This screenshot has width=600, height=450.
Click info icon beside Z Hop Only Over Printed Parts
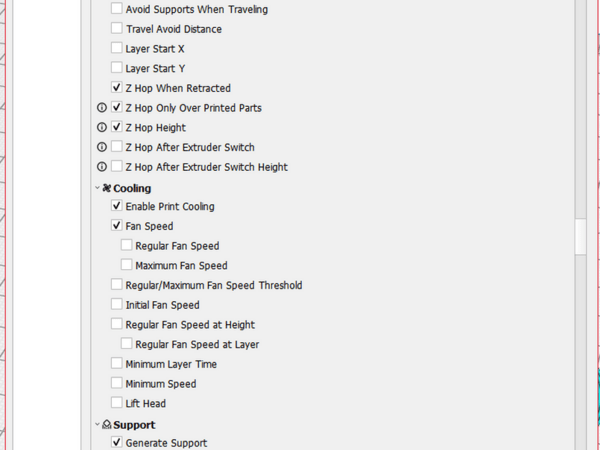click(x=102, y=108)
